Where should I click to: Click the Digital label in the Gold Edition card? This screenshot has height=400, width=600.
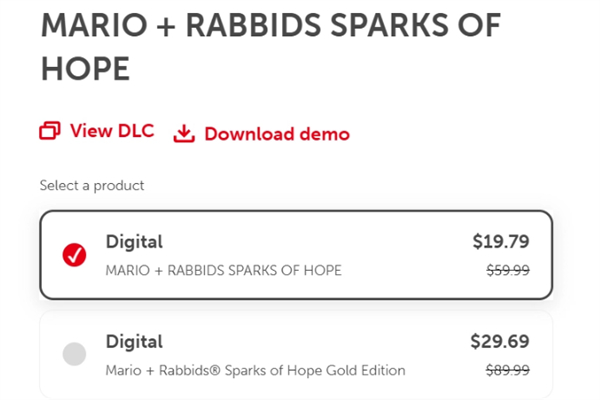tap(134, 341)
